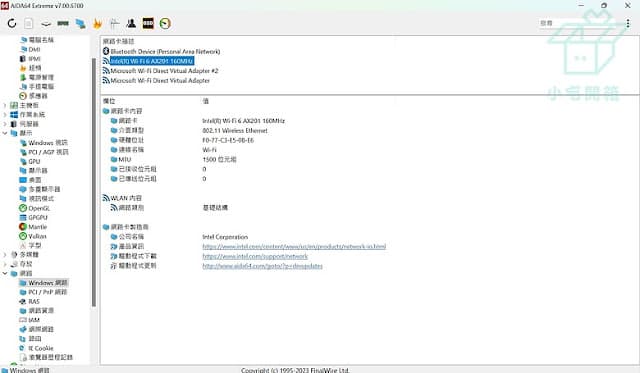Viewport: 640px width, 373px height.
Task: Select Vulkan in the tree
Action: pos(33,236)
